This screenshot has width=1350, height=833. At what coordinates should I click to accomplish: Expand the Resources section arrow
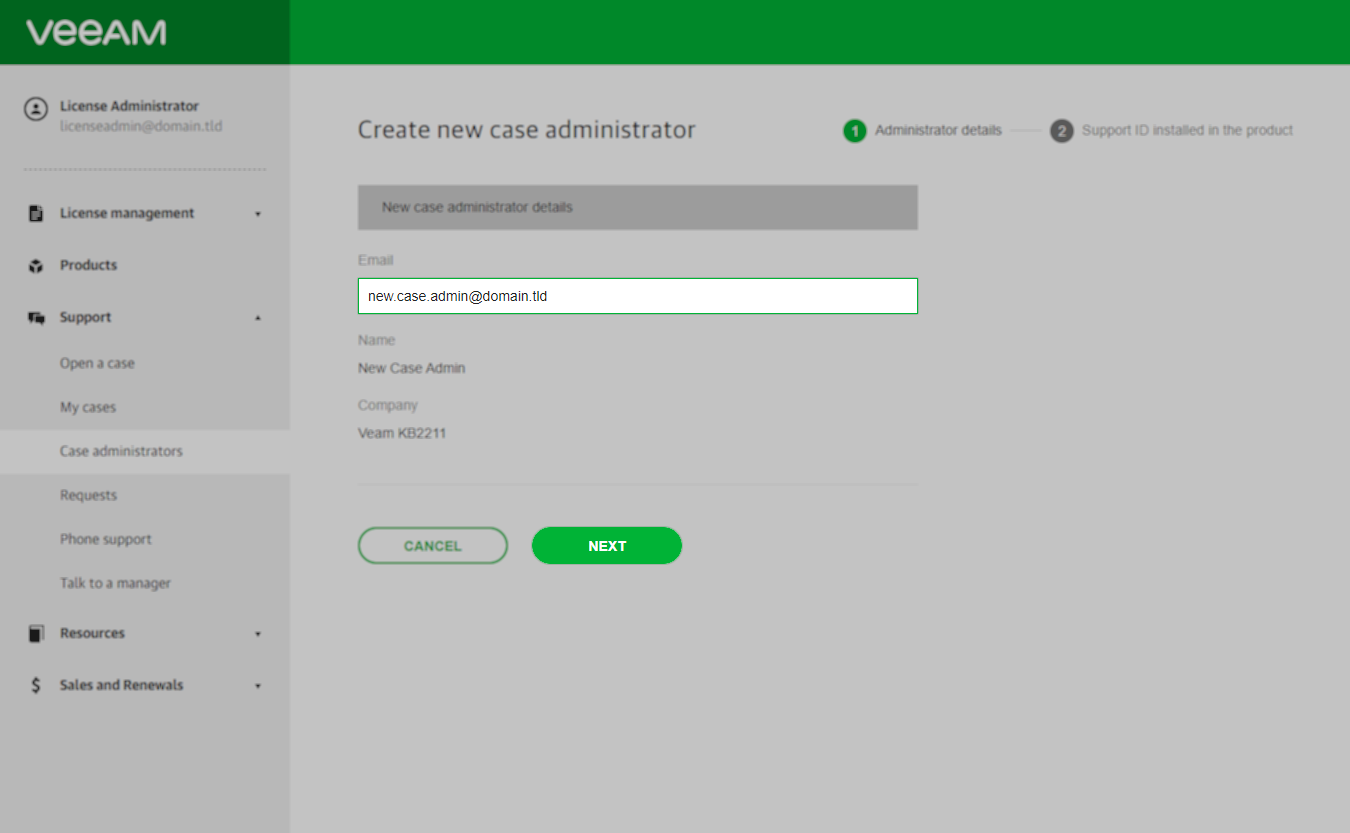point(258,634)
